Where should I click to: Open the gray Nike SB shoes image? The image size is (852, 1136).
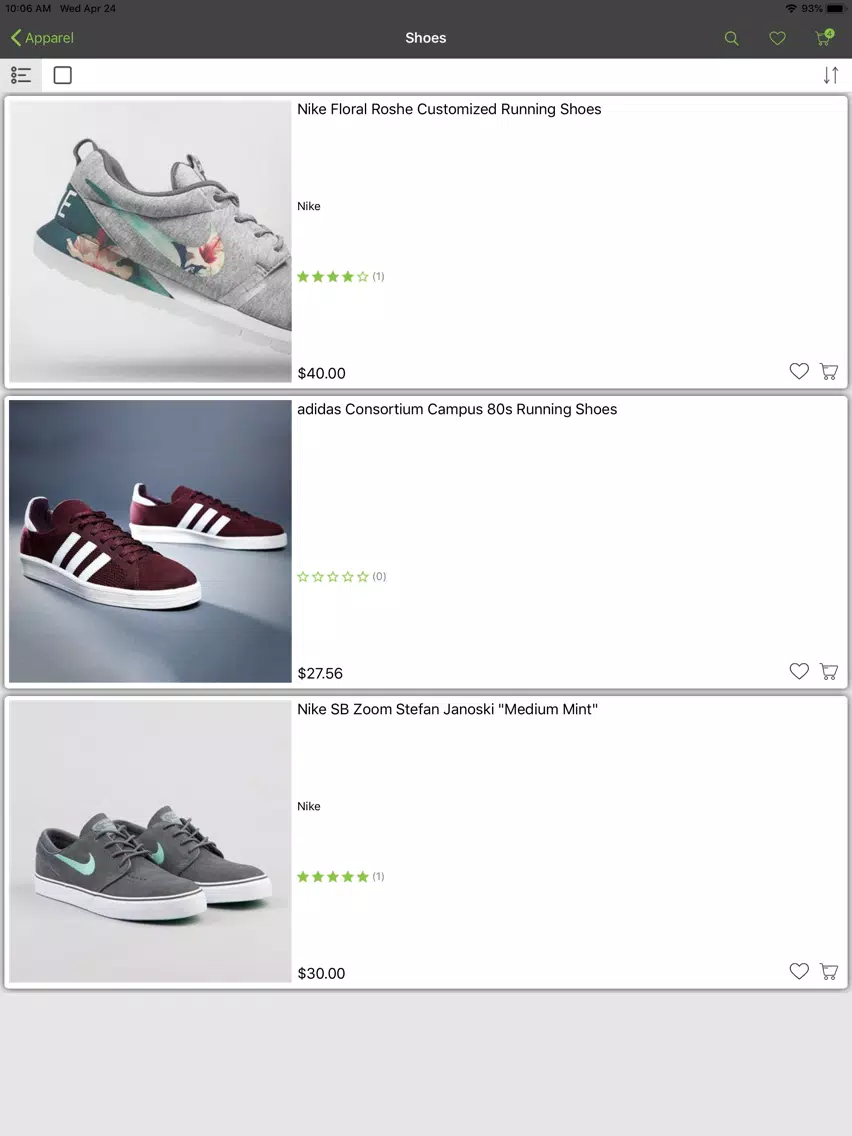(150, 841)
